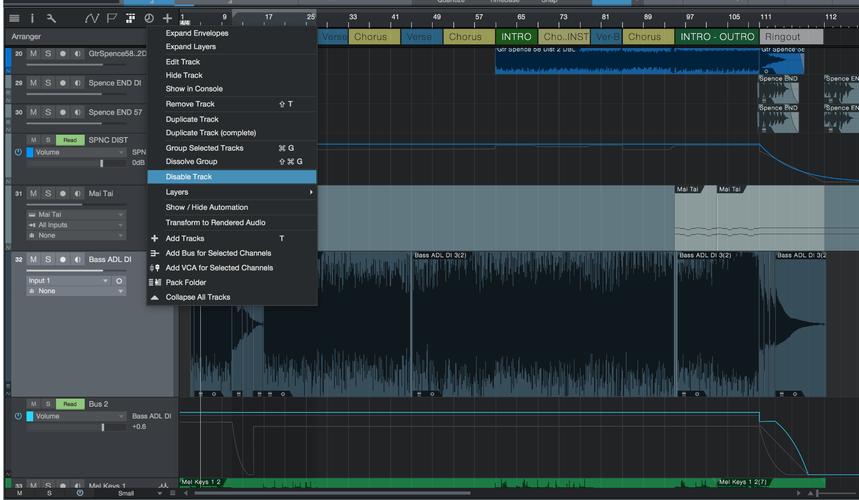Select Collapse All Tracks menu item
Image resolution: width=859 pixels, height=500 pixels.
click(232, 297)
